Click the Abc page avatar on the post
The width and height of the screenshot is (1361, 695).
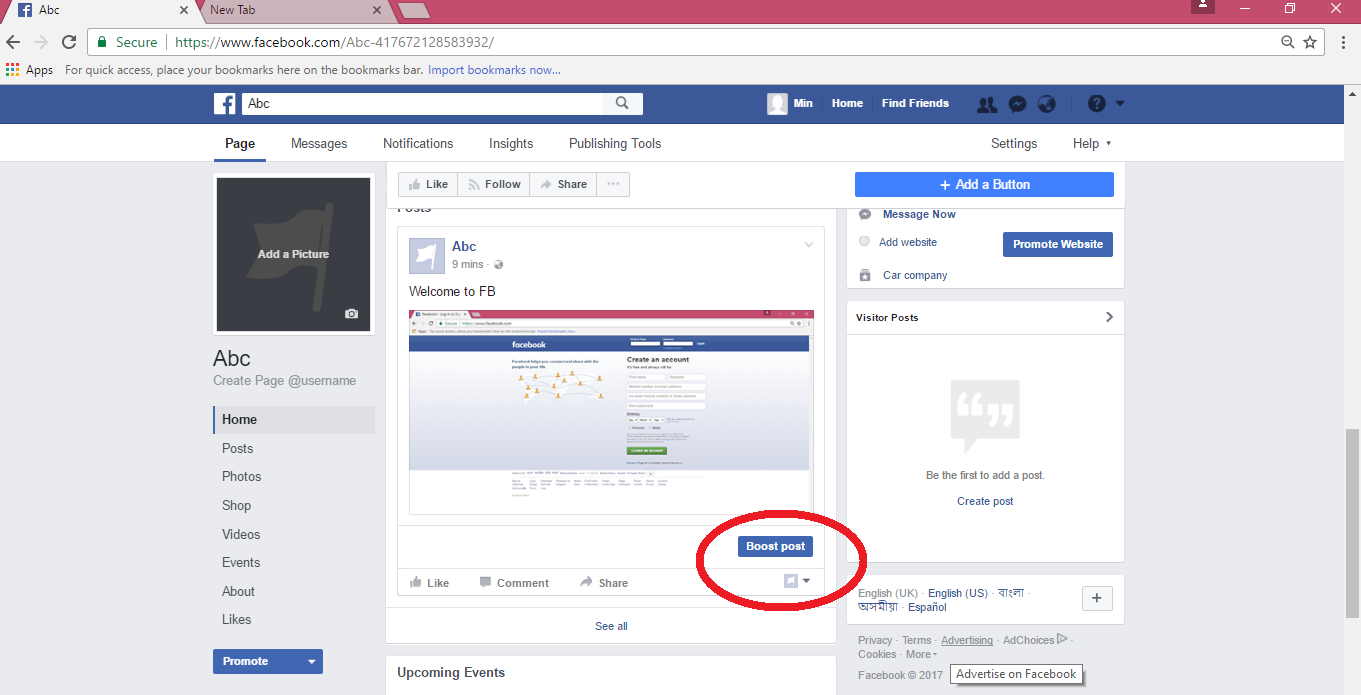tap(427, 256)
